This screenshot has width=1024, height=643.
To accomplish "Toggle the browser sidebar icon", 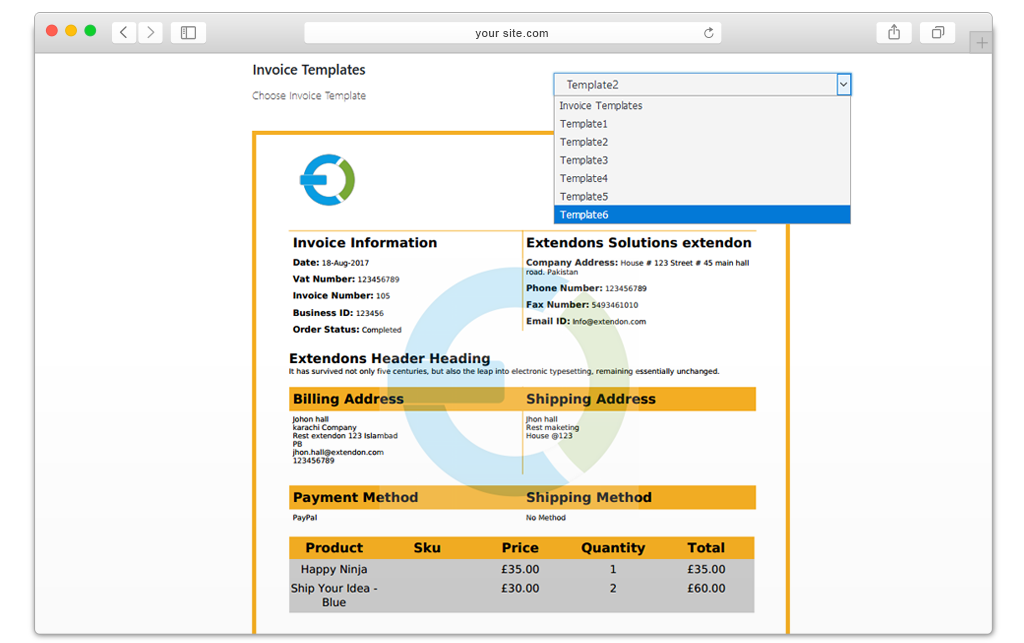I will pos(188,32).
